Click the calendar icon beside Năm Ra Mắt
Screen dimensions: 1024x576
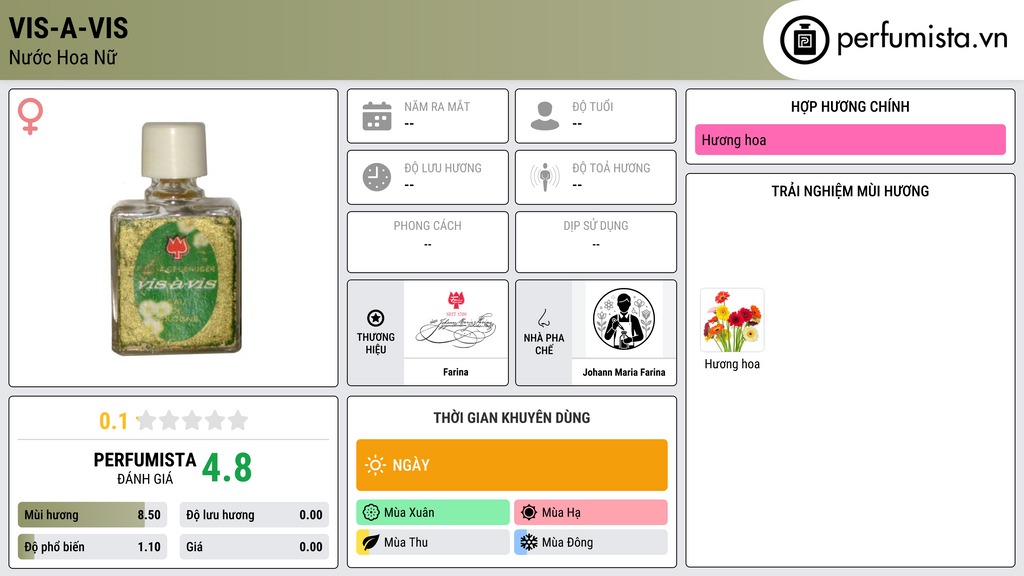377,116
